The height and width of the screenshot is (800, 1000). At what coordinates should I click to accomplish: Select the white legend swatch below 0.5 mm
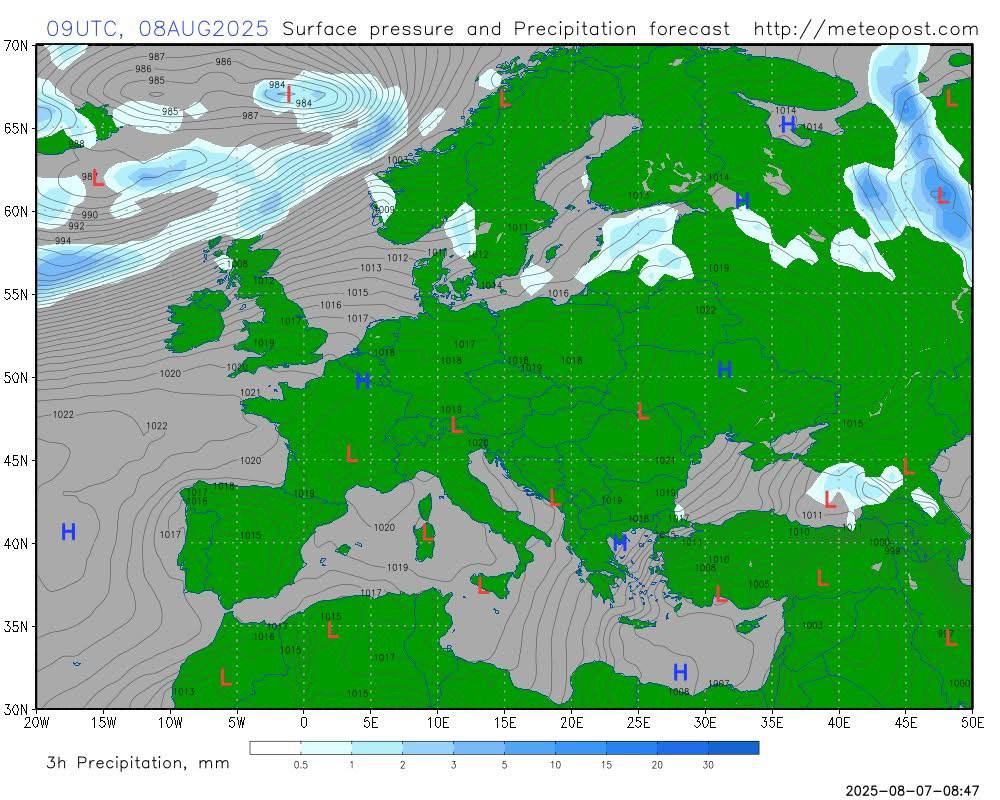(275, 747)
